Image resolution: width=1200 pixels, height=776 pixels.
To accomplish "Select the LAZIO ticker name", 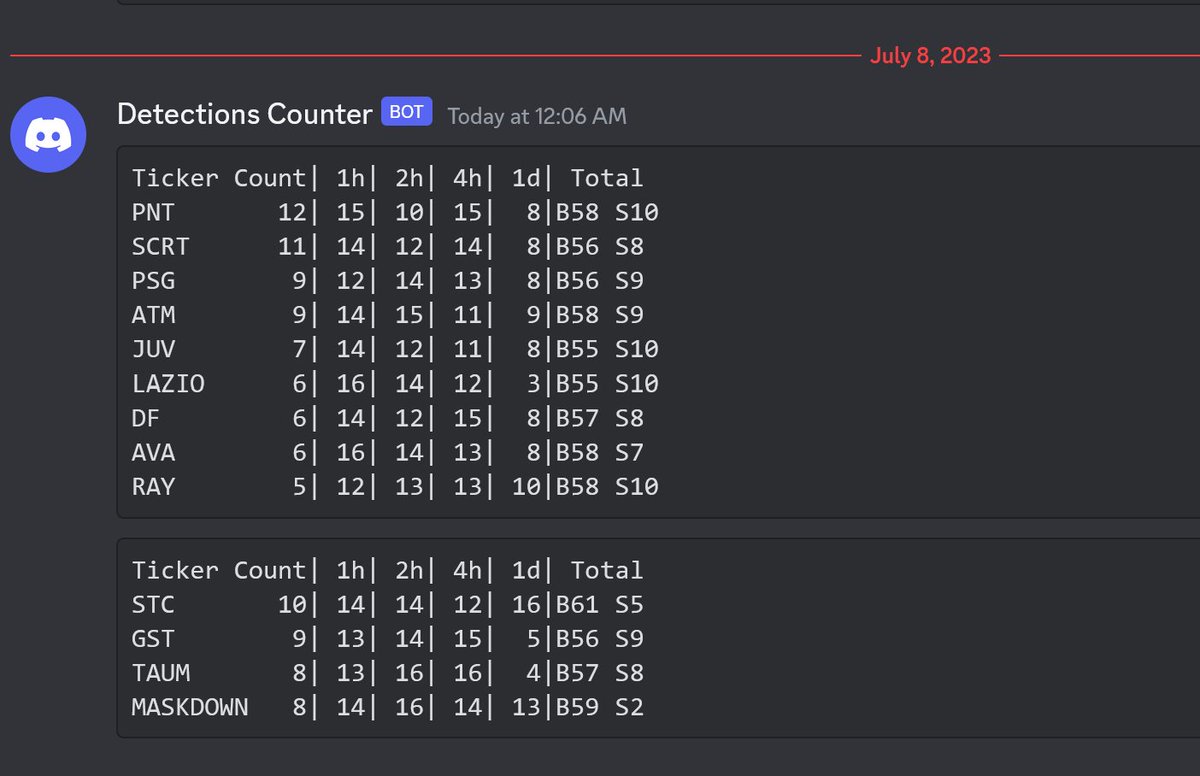I will 168,383.
